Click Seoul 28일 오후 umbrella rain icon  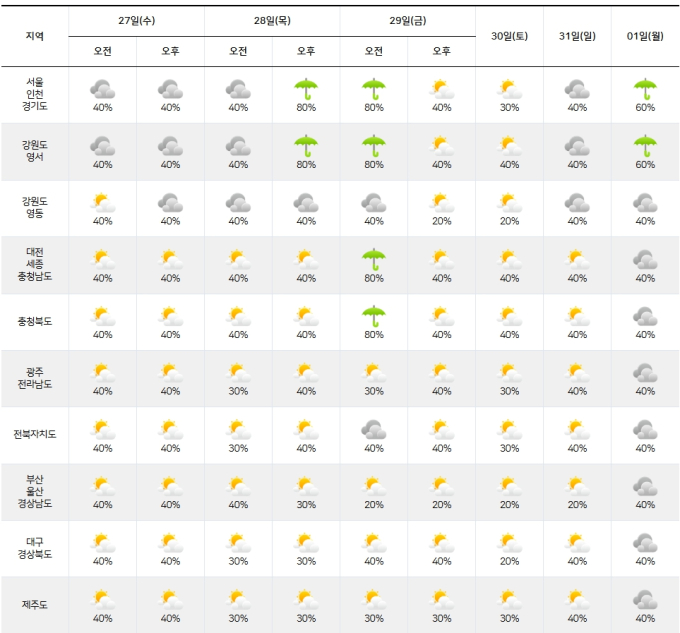click(x=306, y=89)
